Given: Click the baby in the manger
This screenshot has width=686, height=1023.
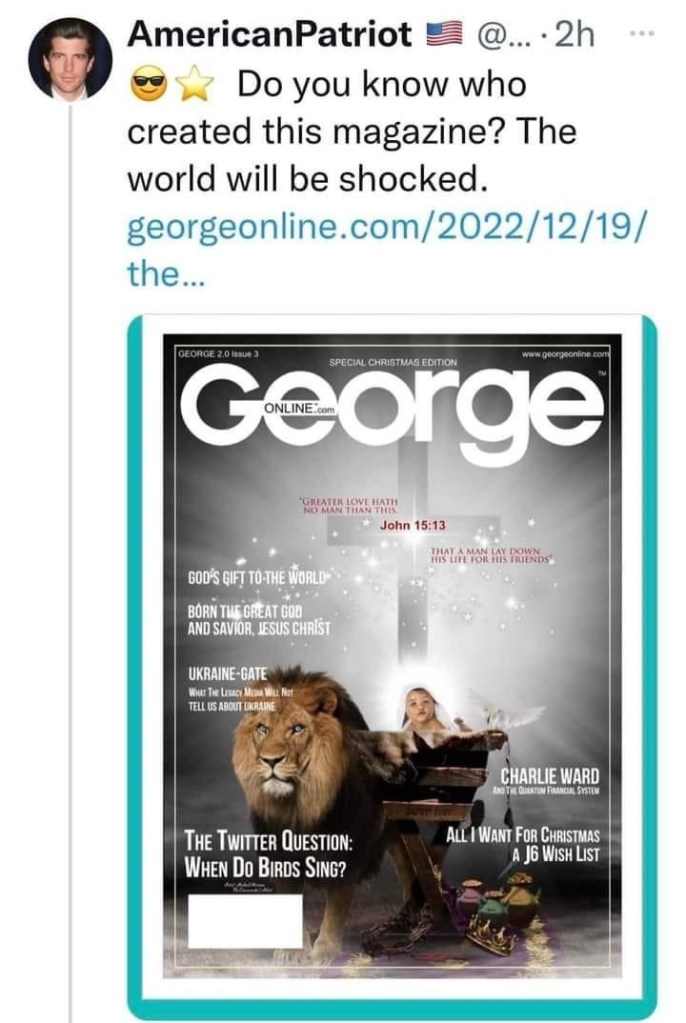Looking at the screenshot, I should point(424,709).
